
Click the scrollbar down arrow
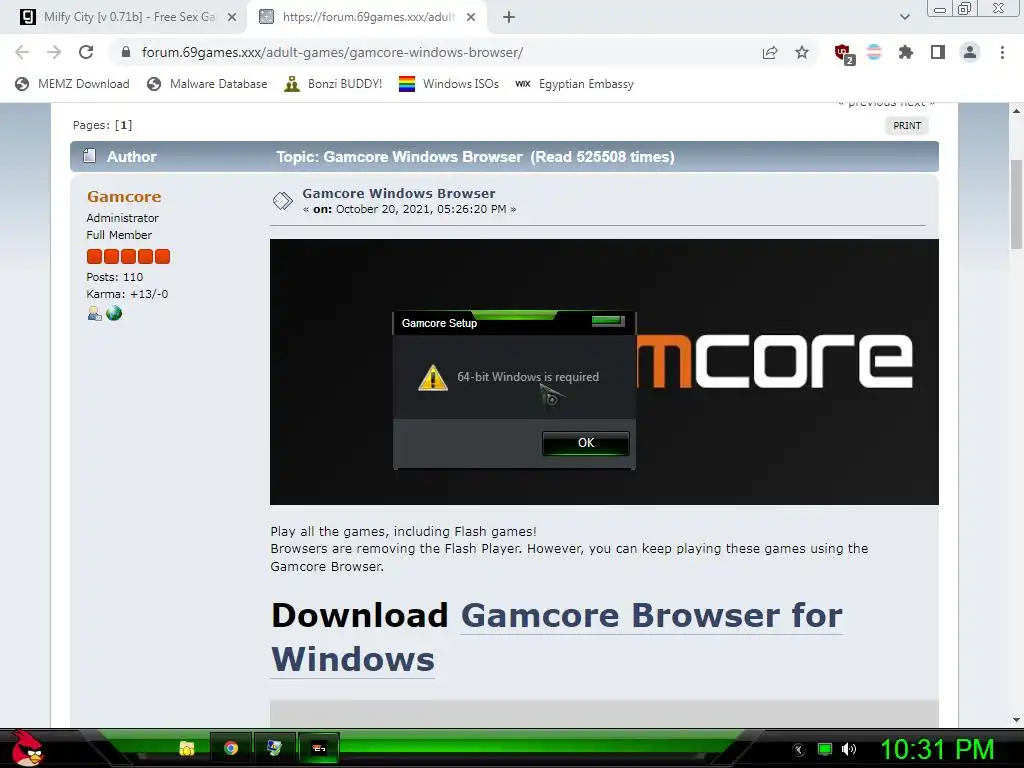point(1016,720)
